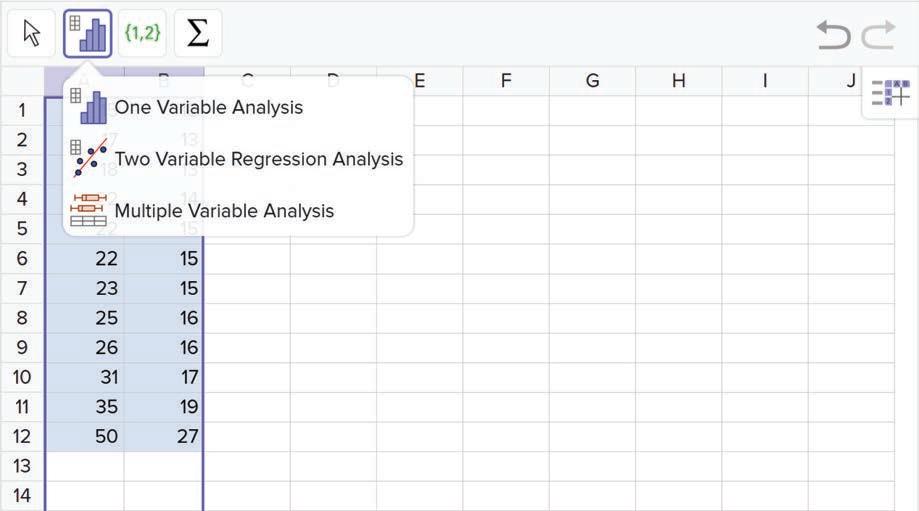Select the List {1,2} tool

[142, 34]
